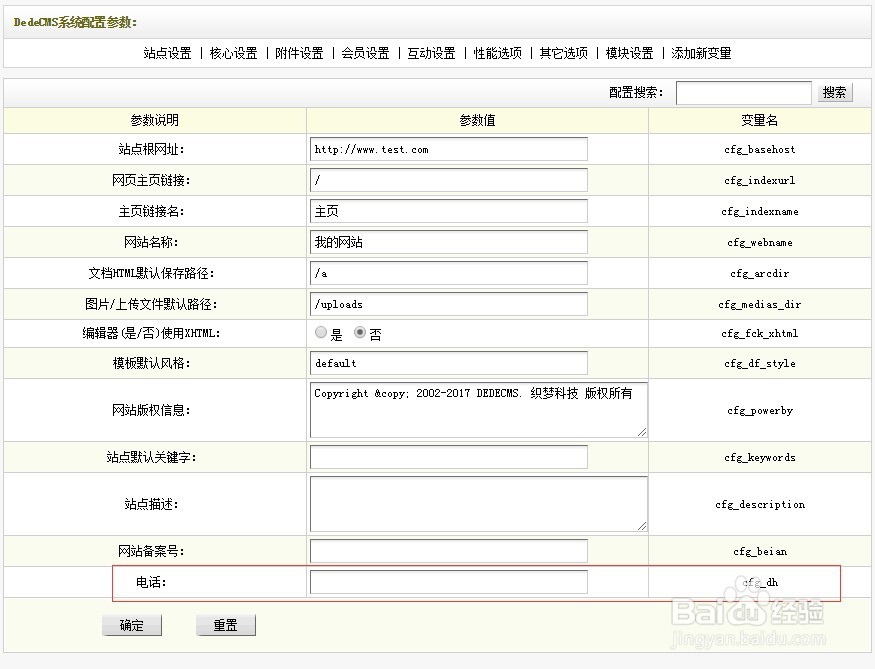Click the cfg_df_style variable name

click(759, 364)
